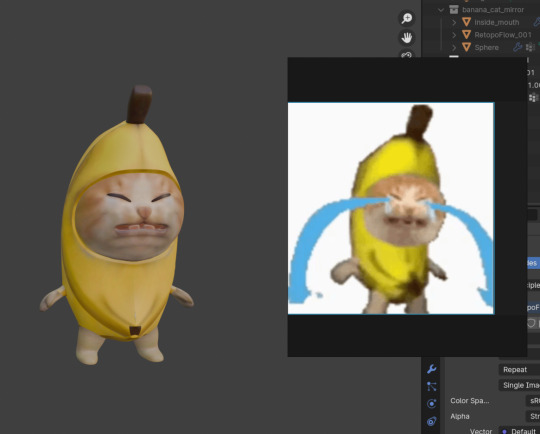540x434 pixels.
Task: Click the RetopoFlow_001 mesh triangle icon
Action: click(466, 34)
